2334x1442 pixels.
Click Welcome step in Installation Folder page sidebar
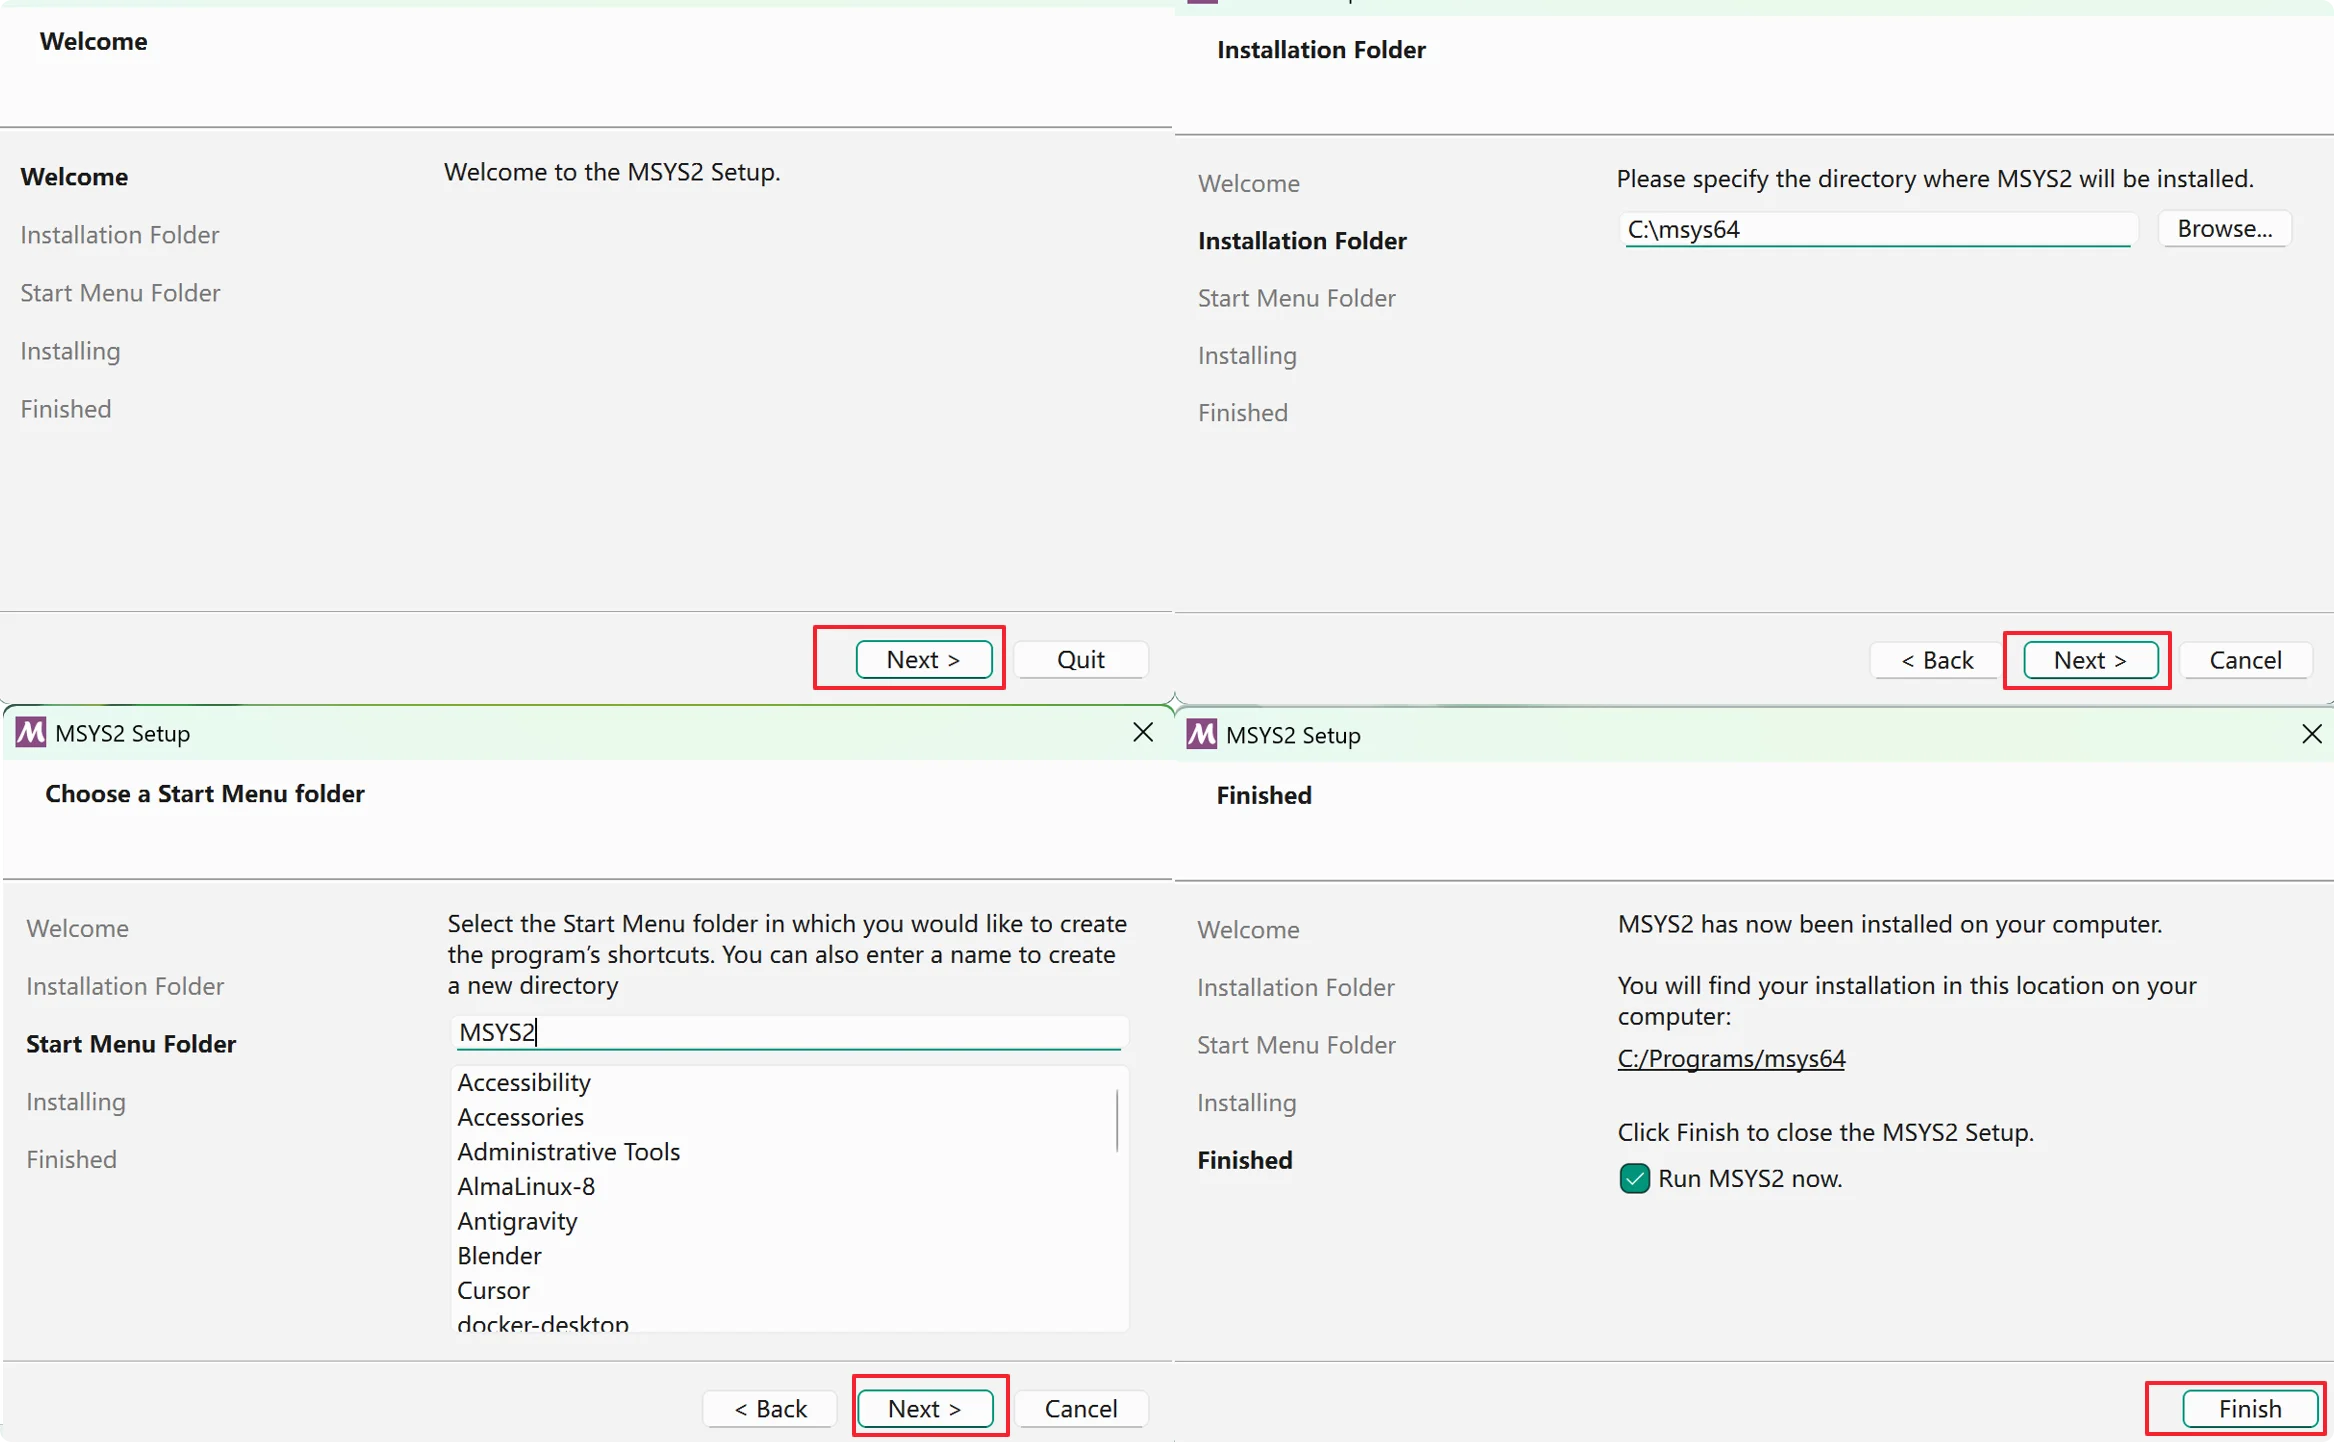coord(1249,184)
